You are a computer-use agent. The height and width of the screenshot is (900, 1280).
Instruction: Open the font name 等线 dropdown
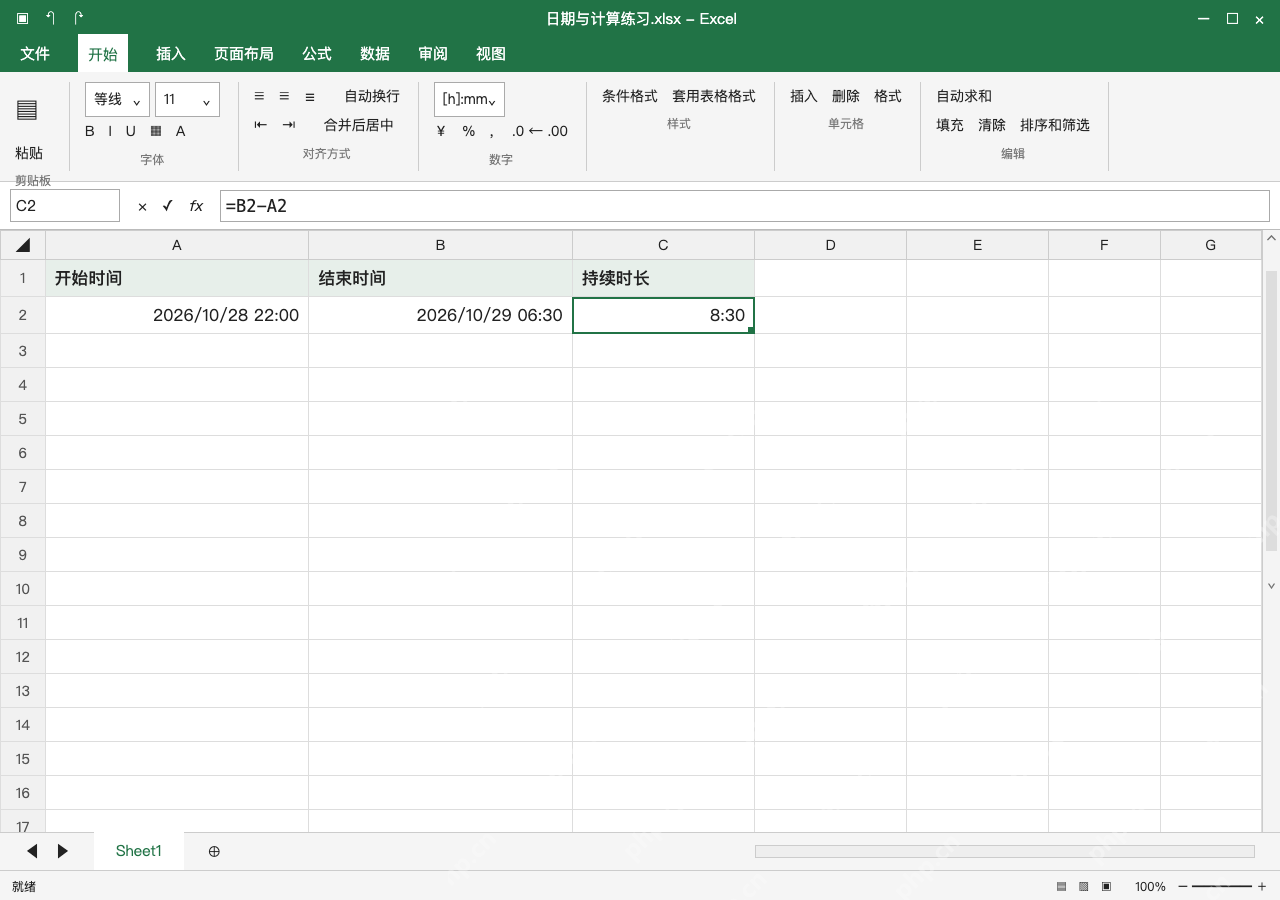click(117, 99)
